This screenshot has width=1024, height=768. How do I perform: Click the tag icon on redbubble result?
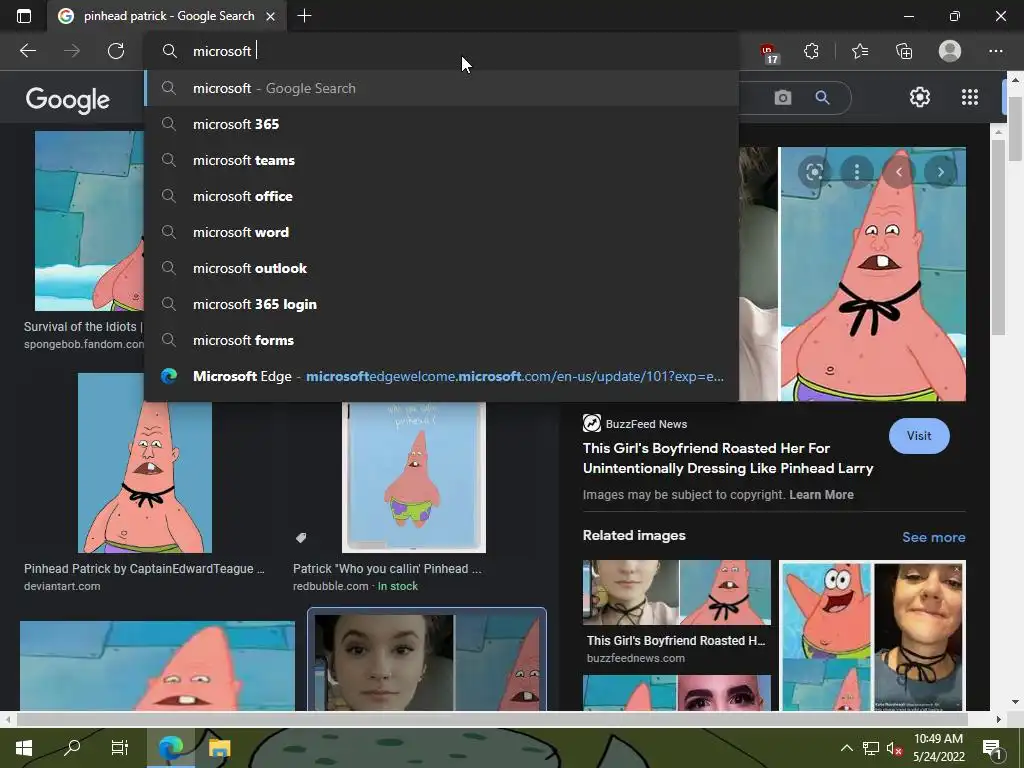tap(301, 537)
